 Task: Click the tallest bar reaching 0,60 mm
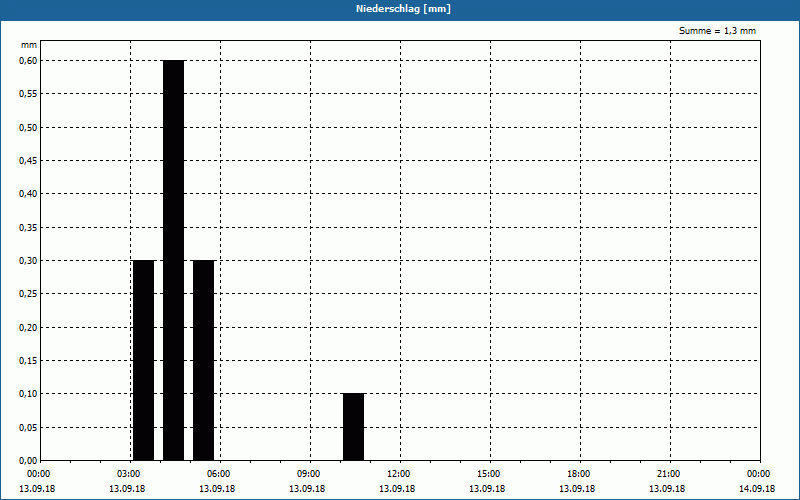click(173, 260)
